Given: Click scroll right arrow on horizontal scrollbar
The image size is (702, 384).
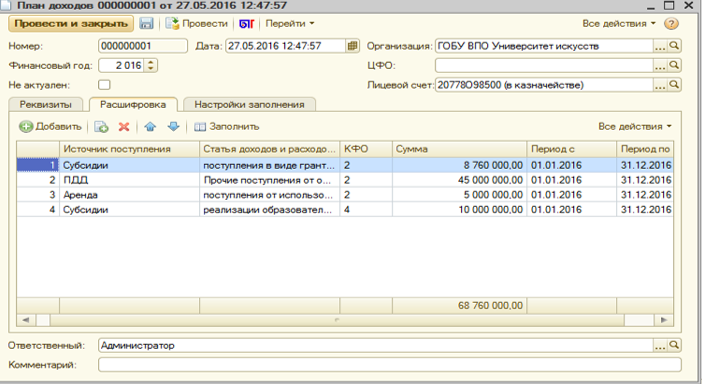Looking at the screenshot, I should pos(664,320).
